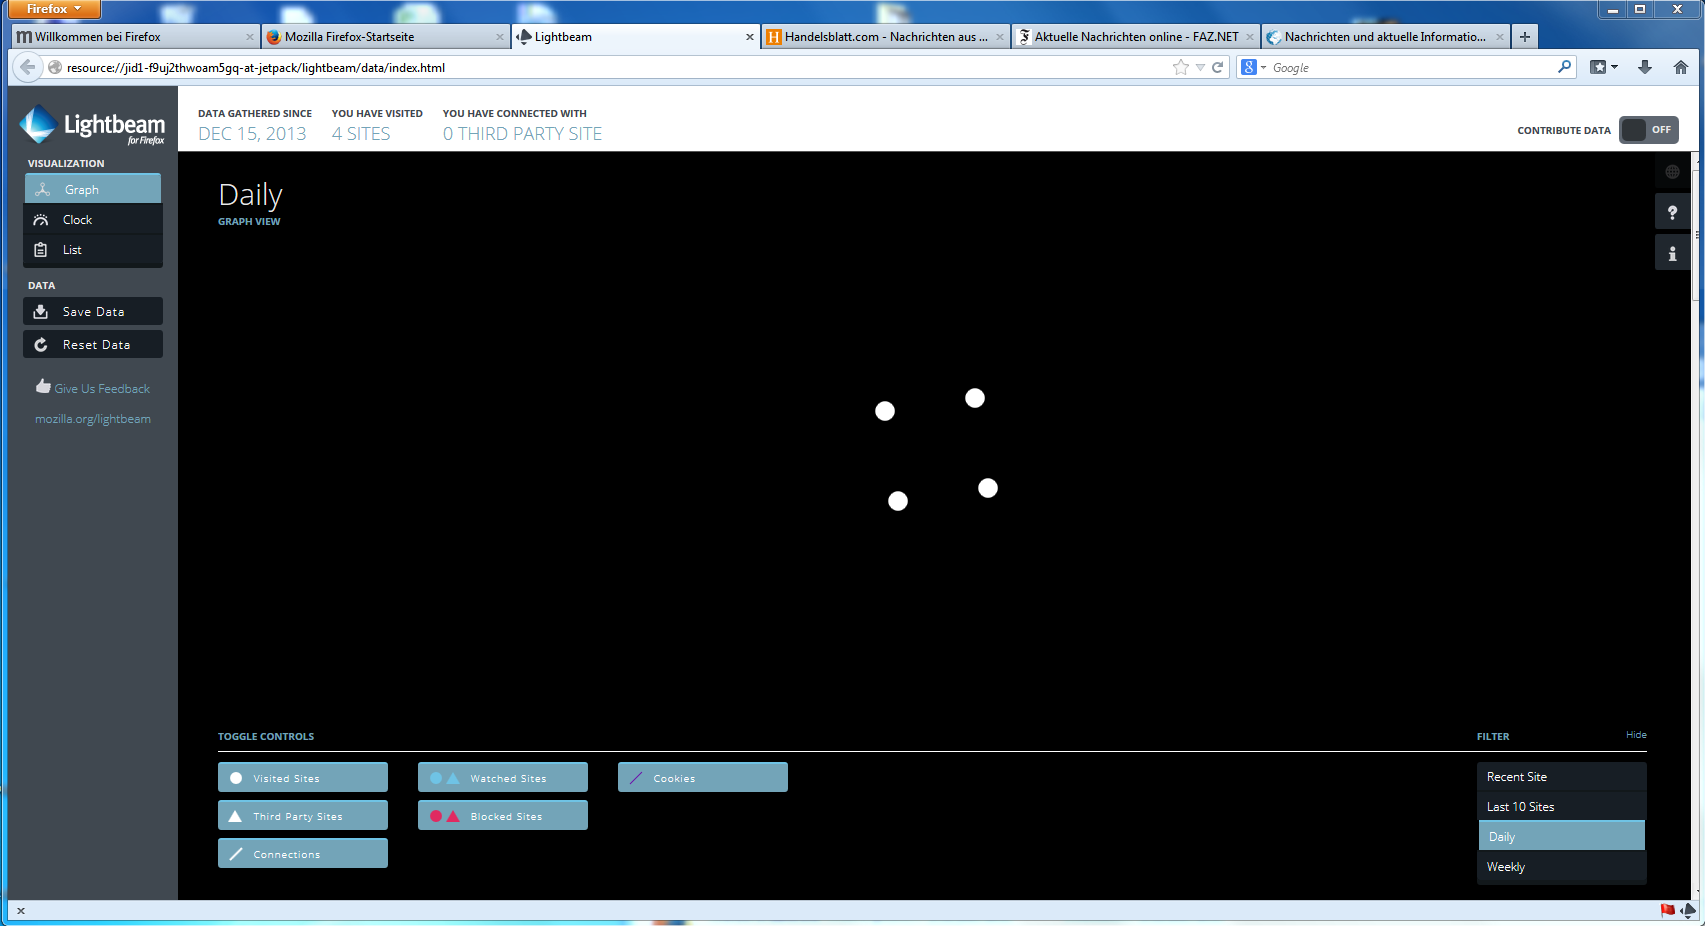Open the mozilla.org/lightbeam link
Viewport: 1705px width, 926px height.
tap(93, 419)
